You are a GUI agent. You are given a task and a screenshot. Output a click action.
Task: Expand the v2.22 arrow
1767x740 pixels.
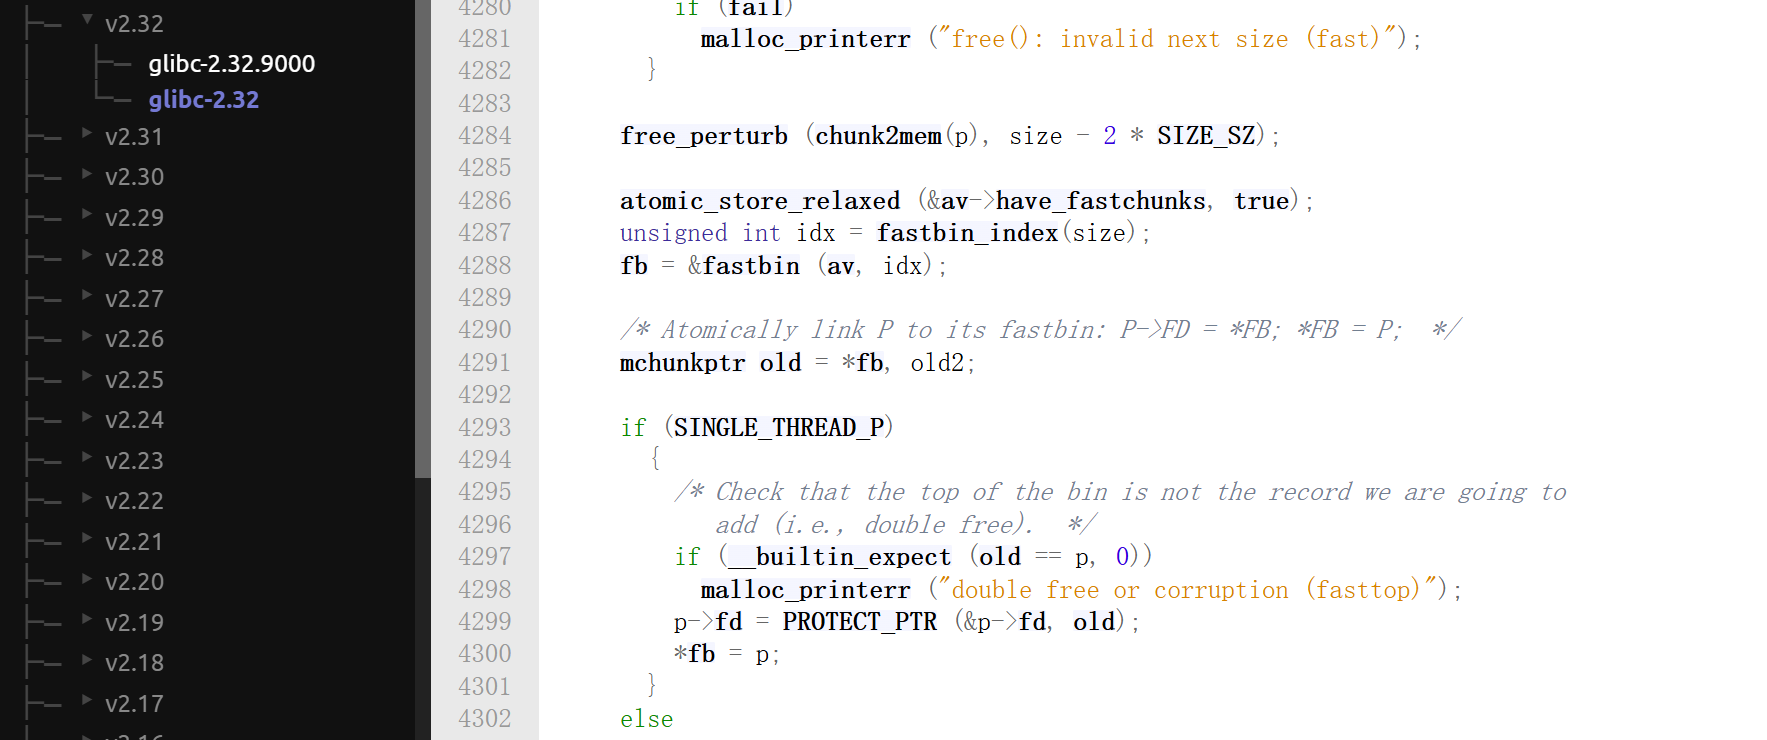click(x=87, y=498)
